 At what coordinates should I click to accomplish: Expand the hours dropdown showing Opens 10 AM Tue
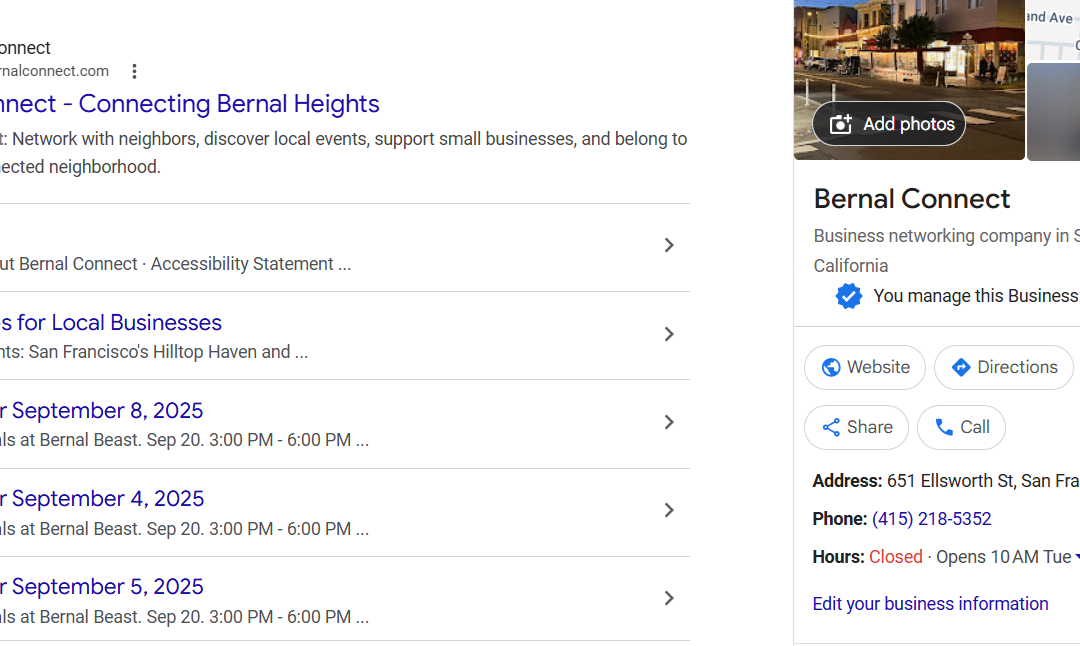click(x=1074, y=556)
